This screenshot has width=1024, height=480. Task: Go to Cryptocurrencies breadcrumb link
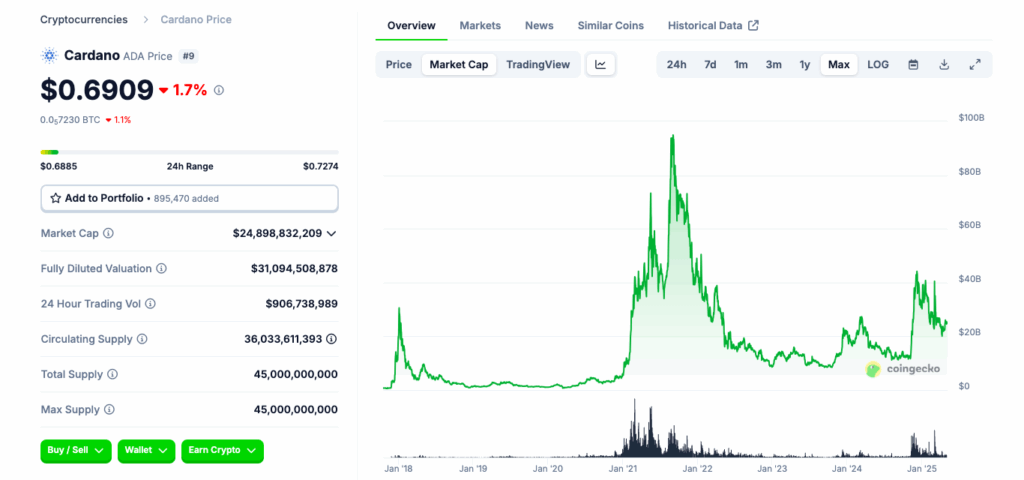point(84,20)
